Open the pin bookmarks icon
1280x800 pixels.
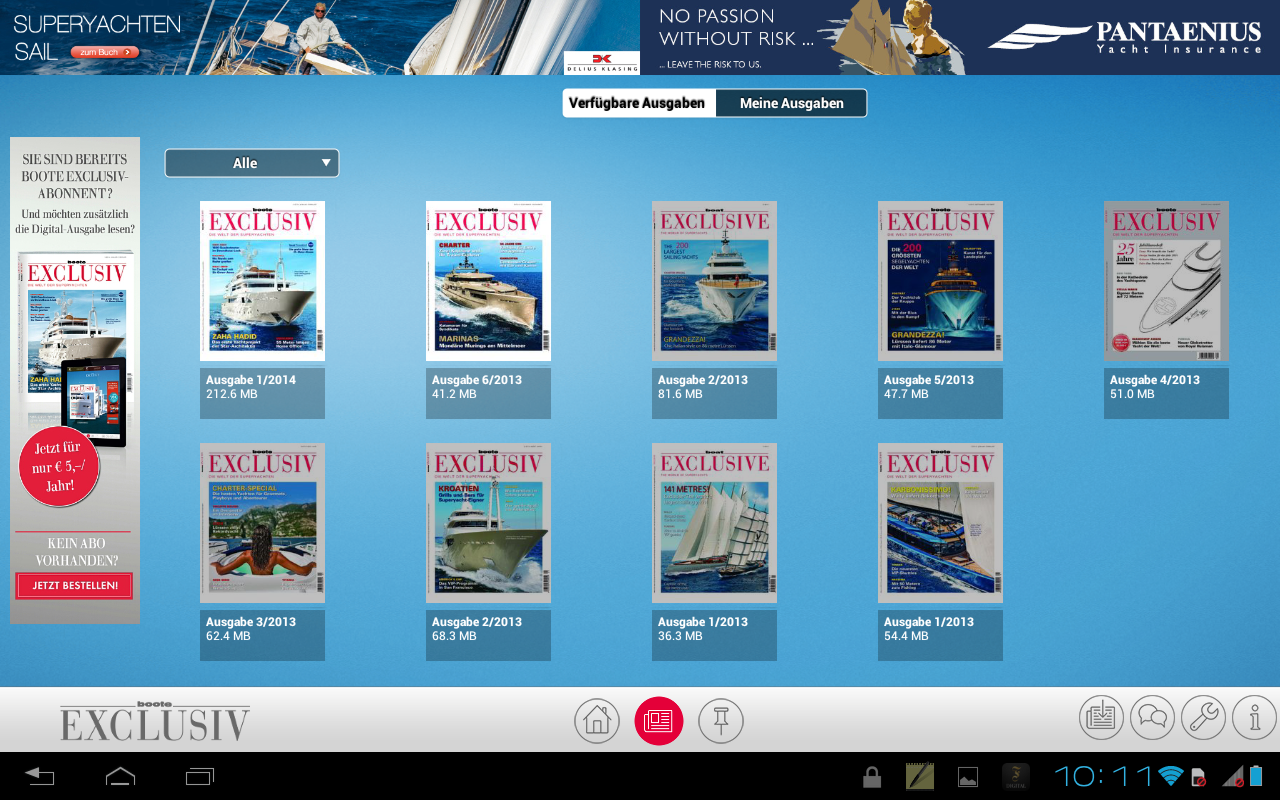click(721, 720)
